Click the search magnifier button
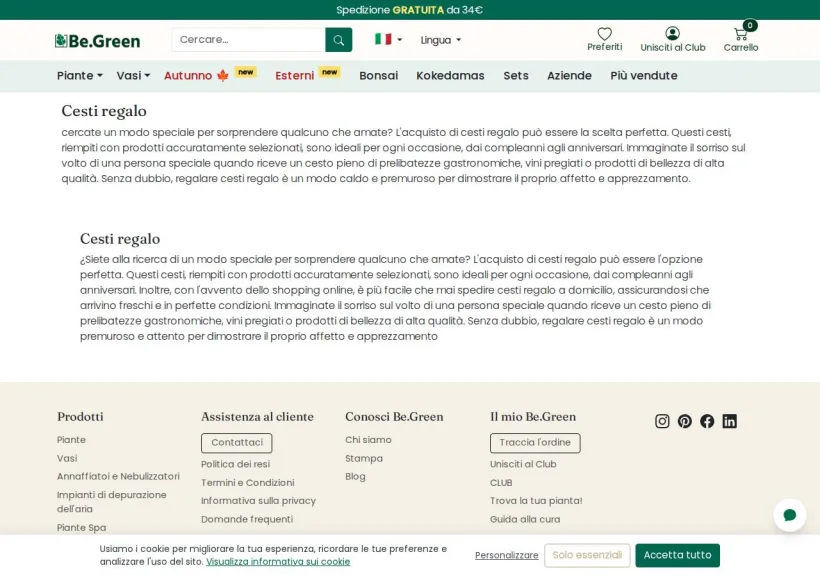 [x=338, y=40]
